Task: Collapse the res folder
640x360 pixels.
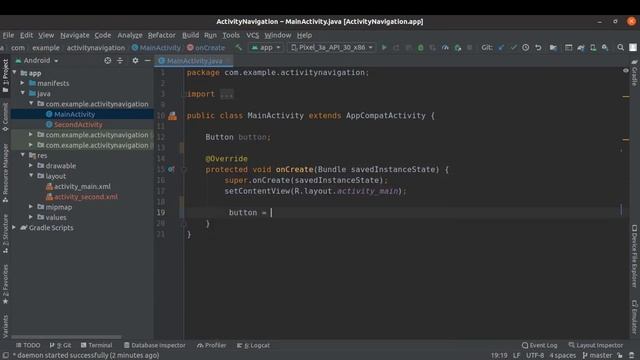Action: pyautogui.click(x=23, y=155)
